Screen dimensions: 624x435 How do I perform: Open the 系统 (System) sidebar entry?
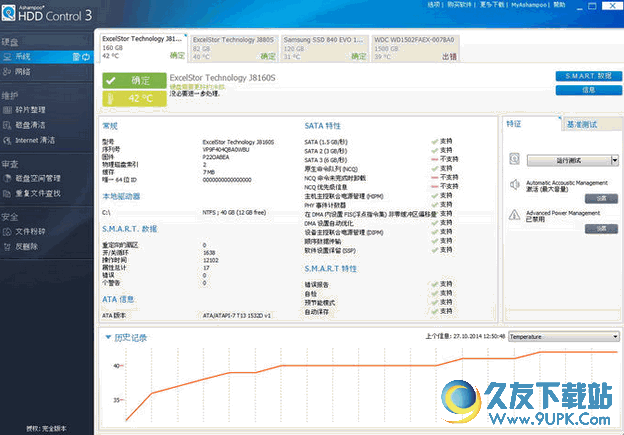pyautogui.click(x=47, y=57)
